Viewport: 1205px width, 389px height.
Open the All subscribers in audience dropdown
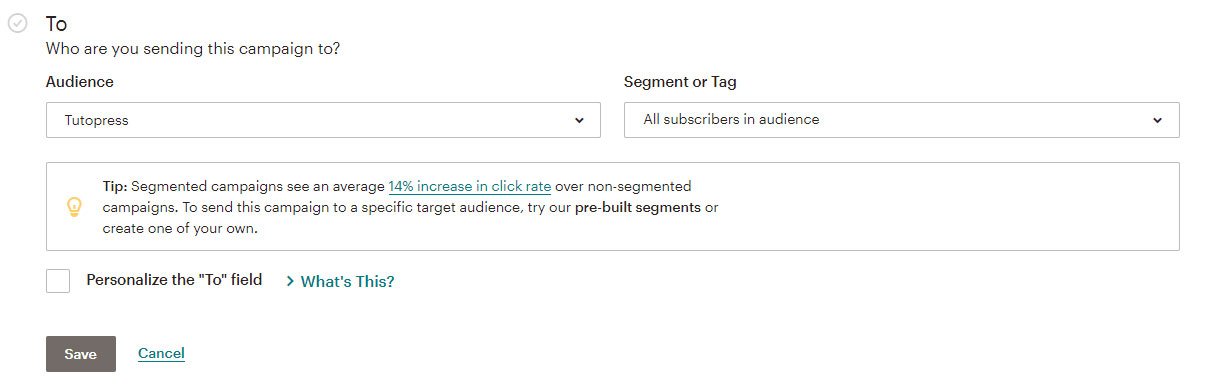tap(901, 120)
